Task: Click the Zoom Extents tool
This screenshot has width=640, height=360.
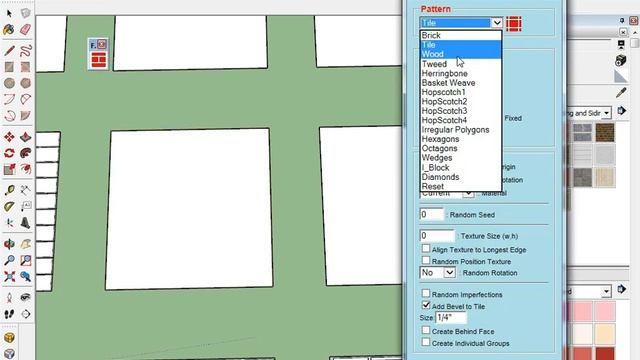Action: (x=9, y=276)
